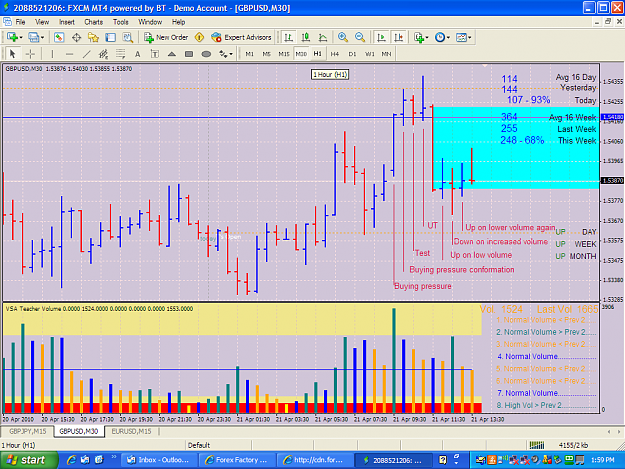Select the Vertical Line tool
This screenshot has width=625, height=469.
coord(52,54)
